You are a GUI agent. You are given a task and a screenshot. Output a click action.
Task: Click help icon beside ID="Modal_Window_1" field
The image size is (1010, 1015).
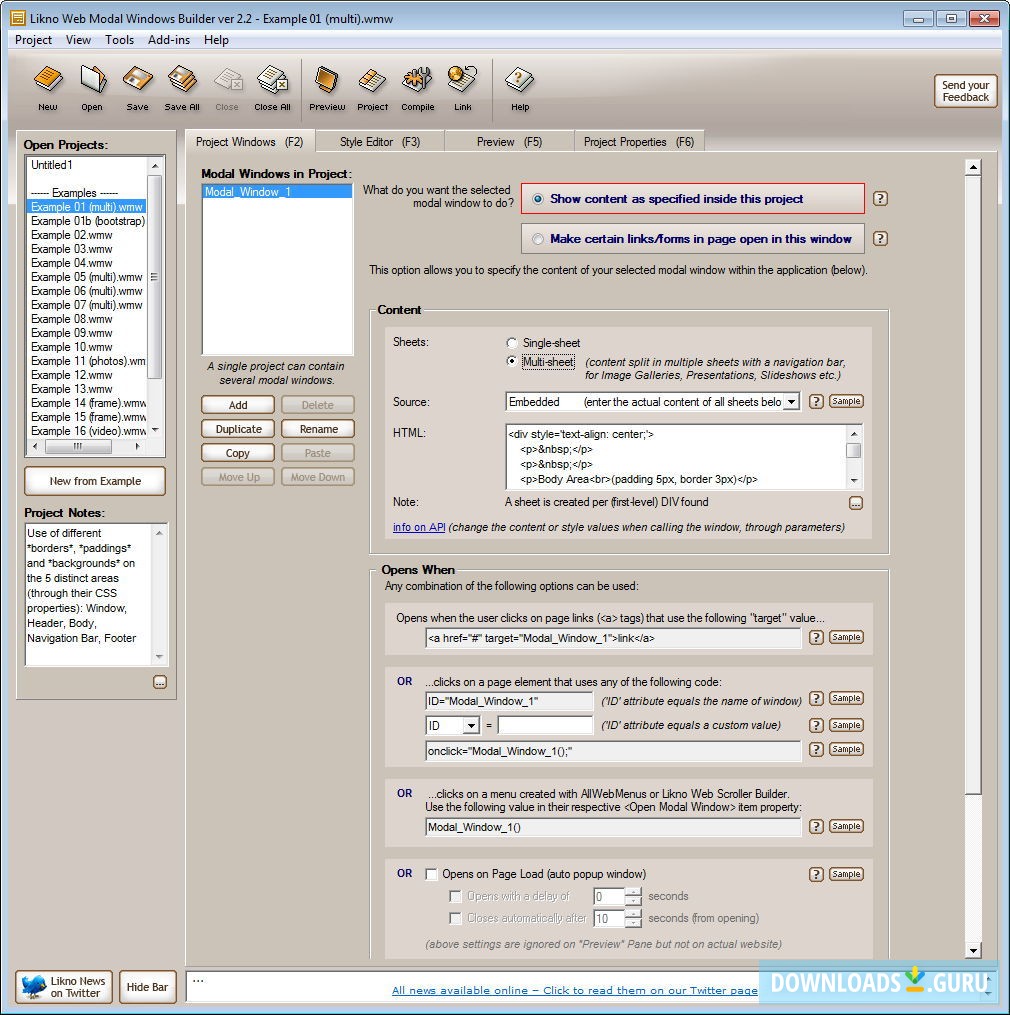816,698
